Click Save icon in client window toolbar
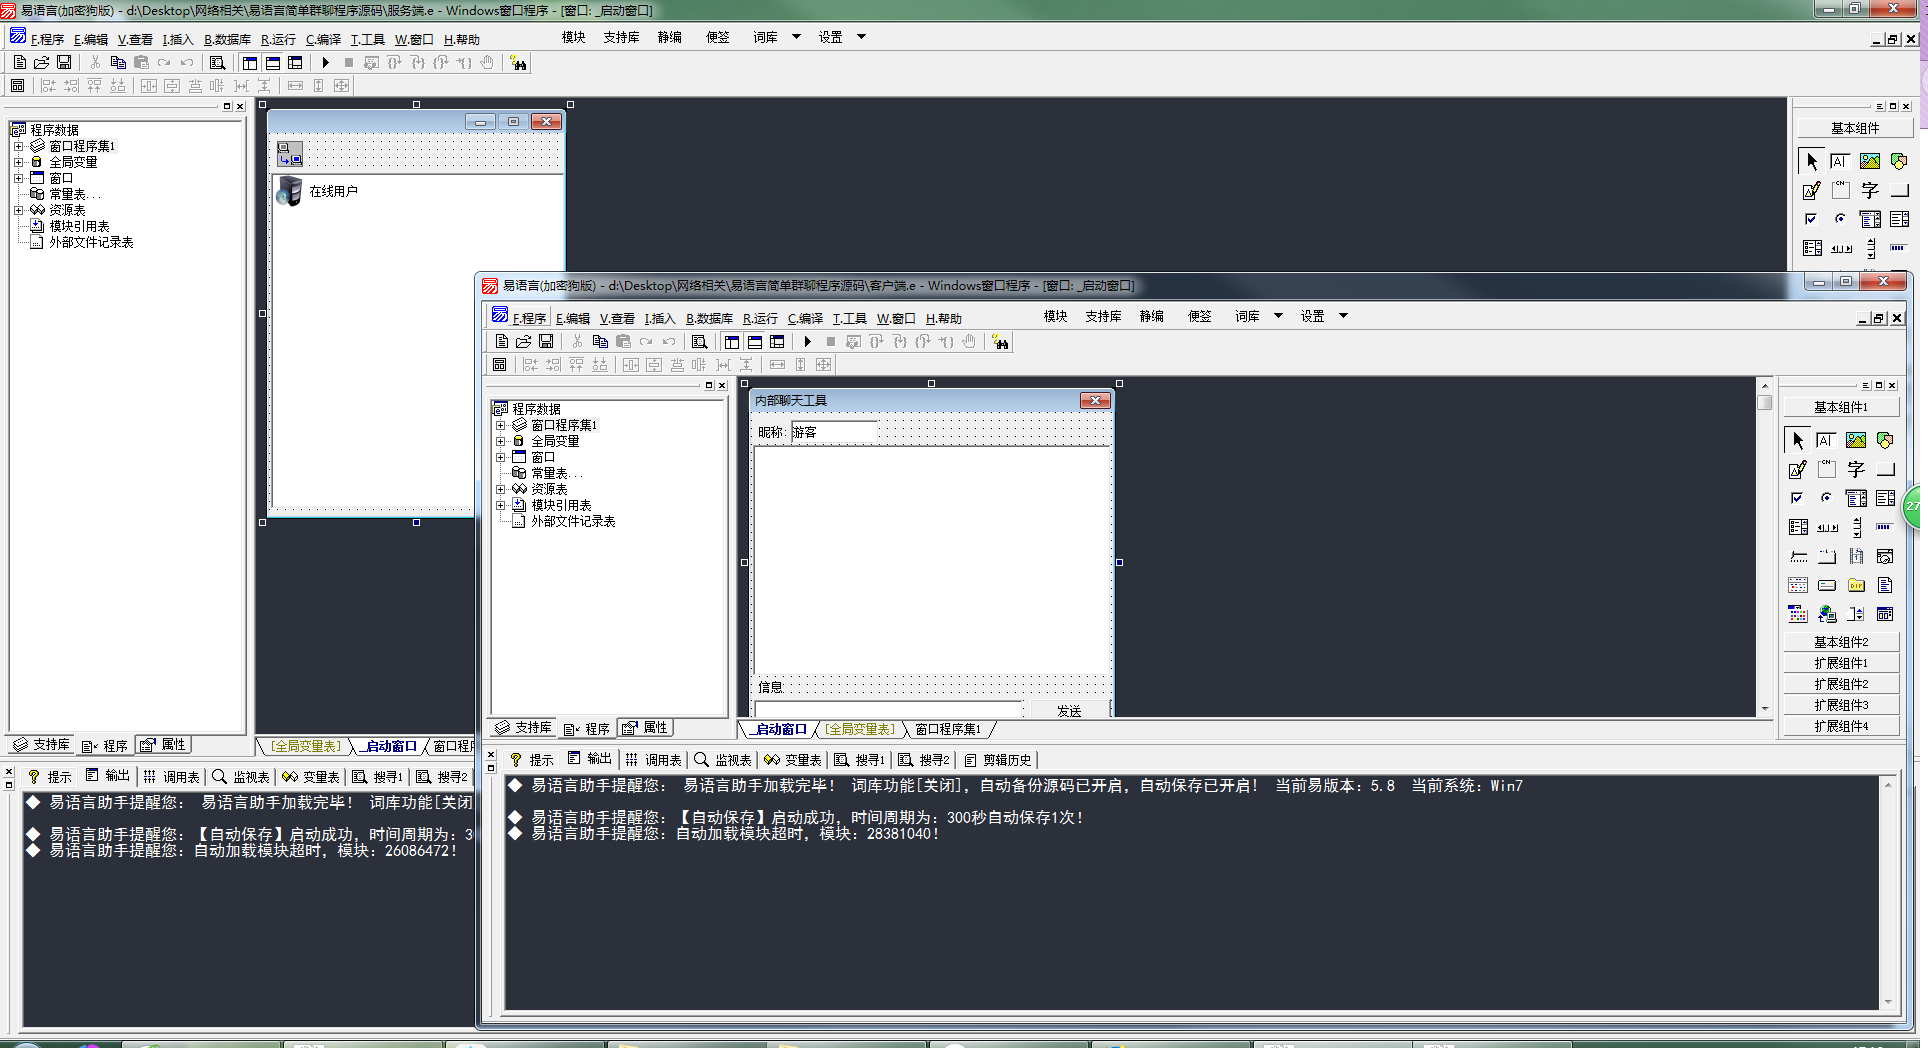1928x1048 pixels. [546, 342]
